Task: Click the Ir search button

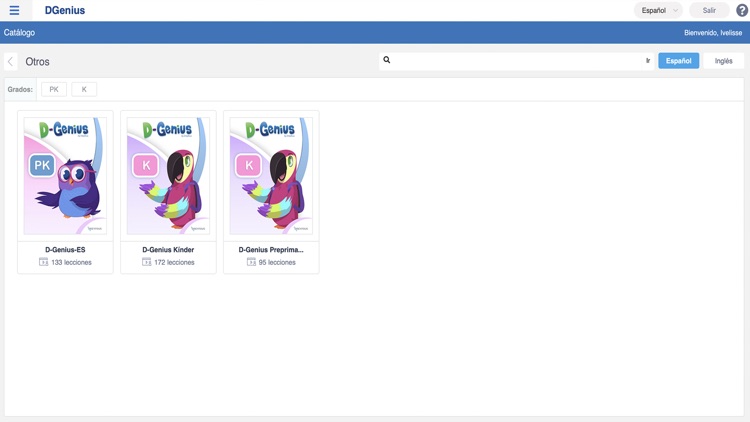Action: click(648, 61)
